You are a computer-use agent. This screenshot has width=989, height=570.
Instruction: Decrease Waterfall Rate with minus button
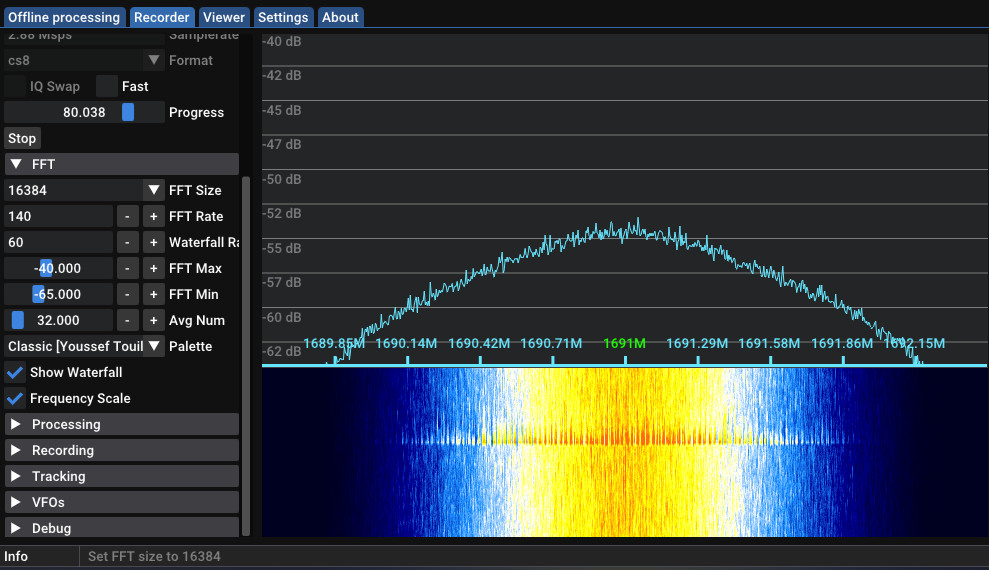(x=127, y=242)
